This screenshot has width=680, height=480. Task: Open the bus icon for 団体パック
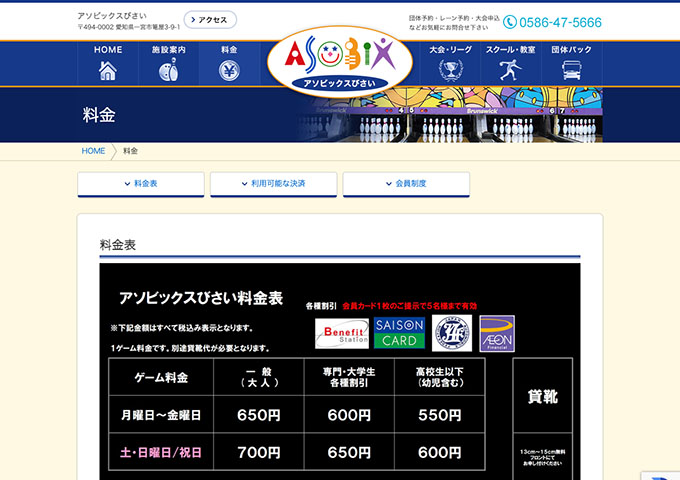click(x=572, y=70)
